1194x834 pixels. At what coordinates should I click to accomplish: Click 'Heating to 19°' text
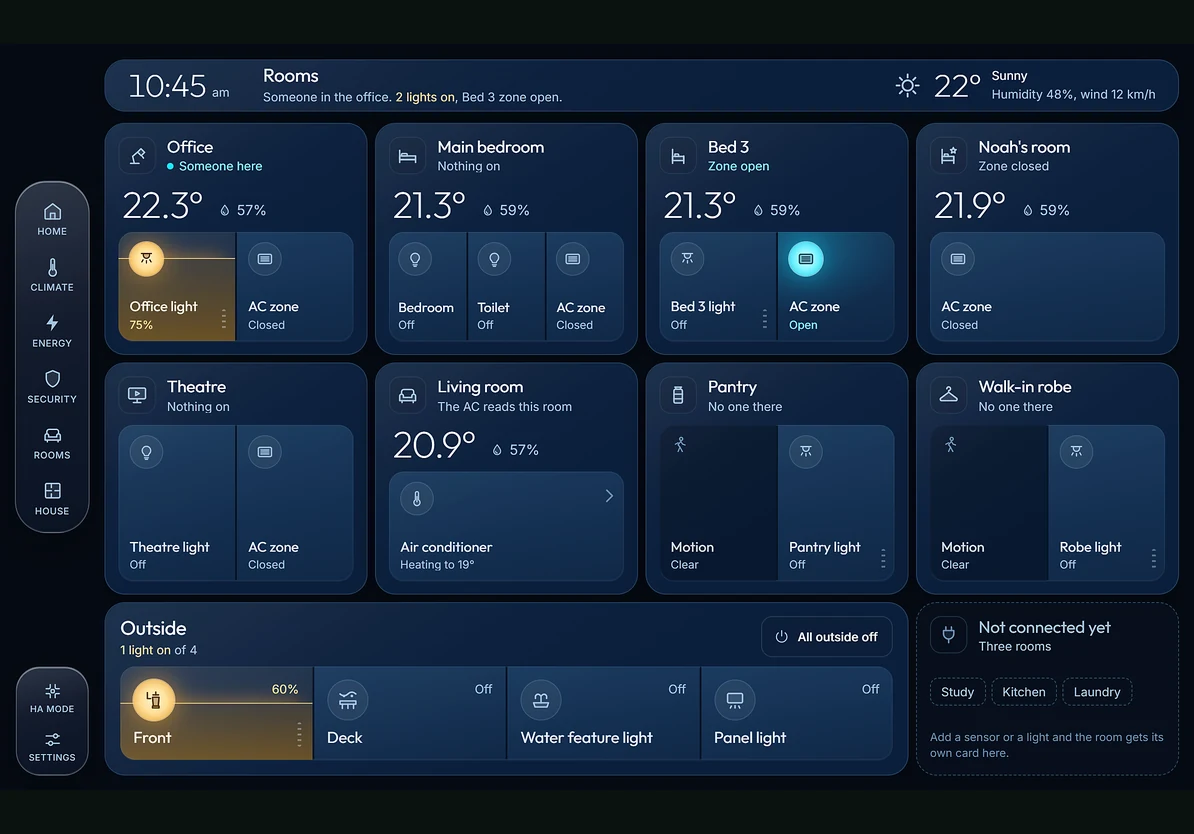pos(437,564)
